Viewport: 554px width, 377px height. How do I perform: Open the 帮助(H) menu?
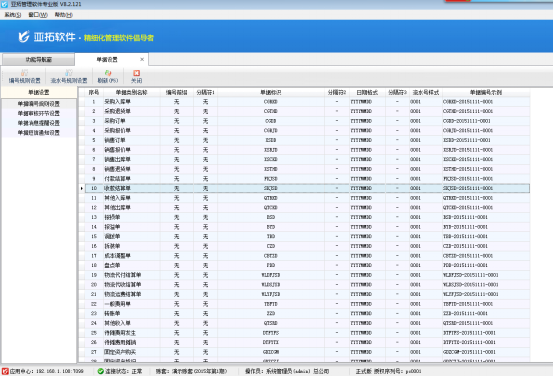[x=64, y=14]
